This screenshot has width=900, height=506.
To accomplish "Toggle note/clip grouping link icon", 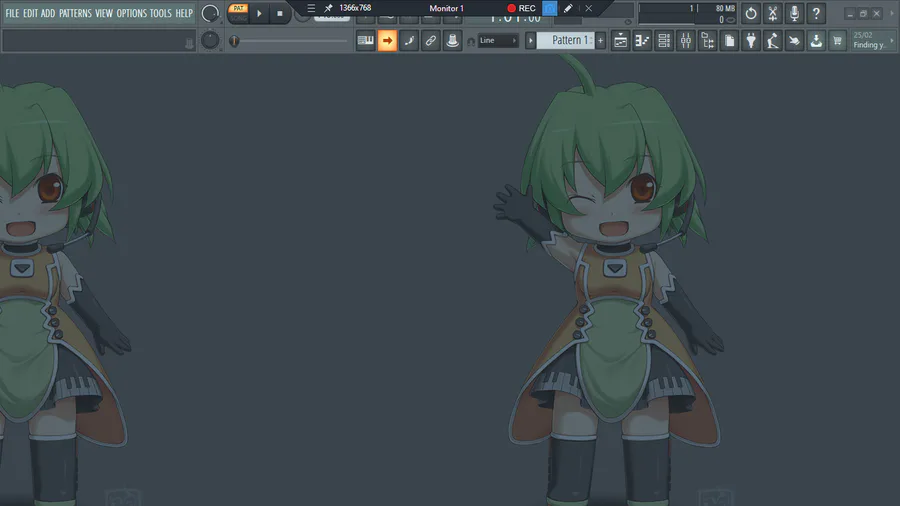I will click(430, 41).
